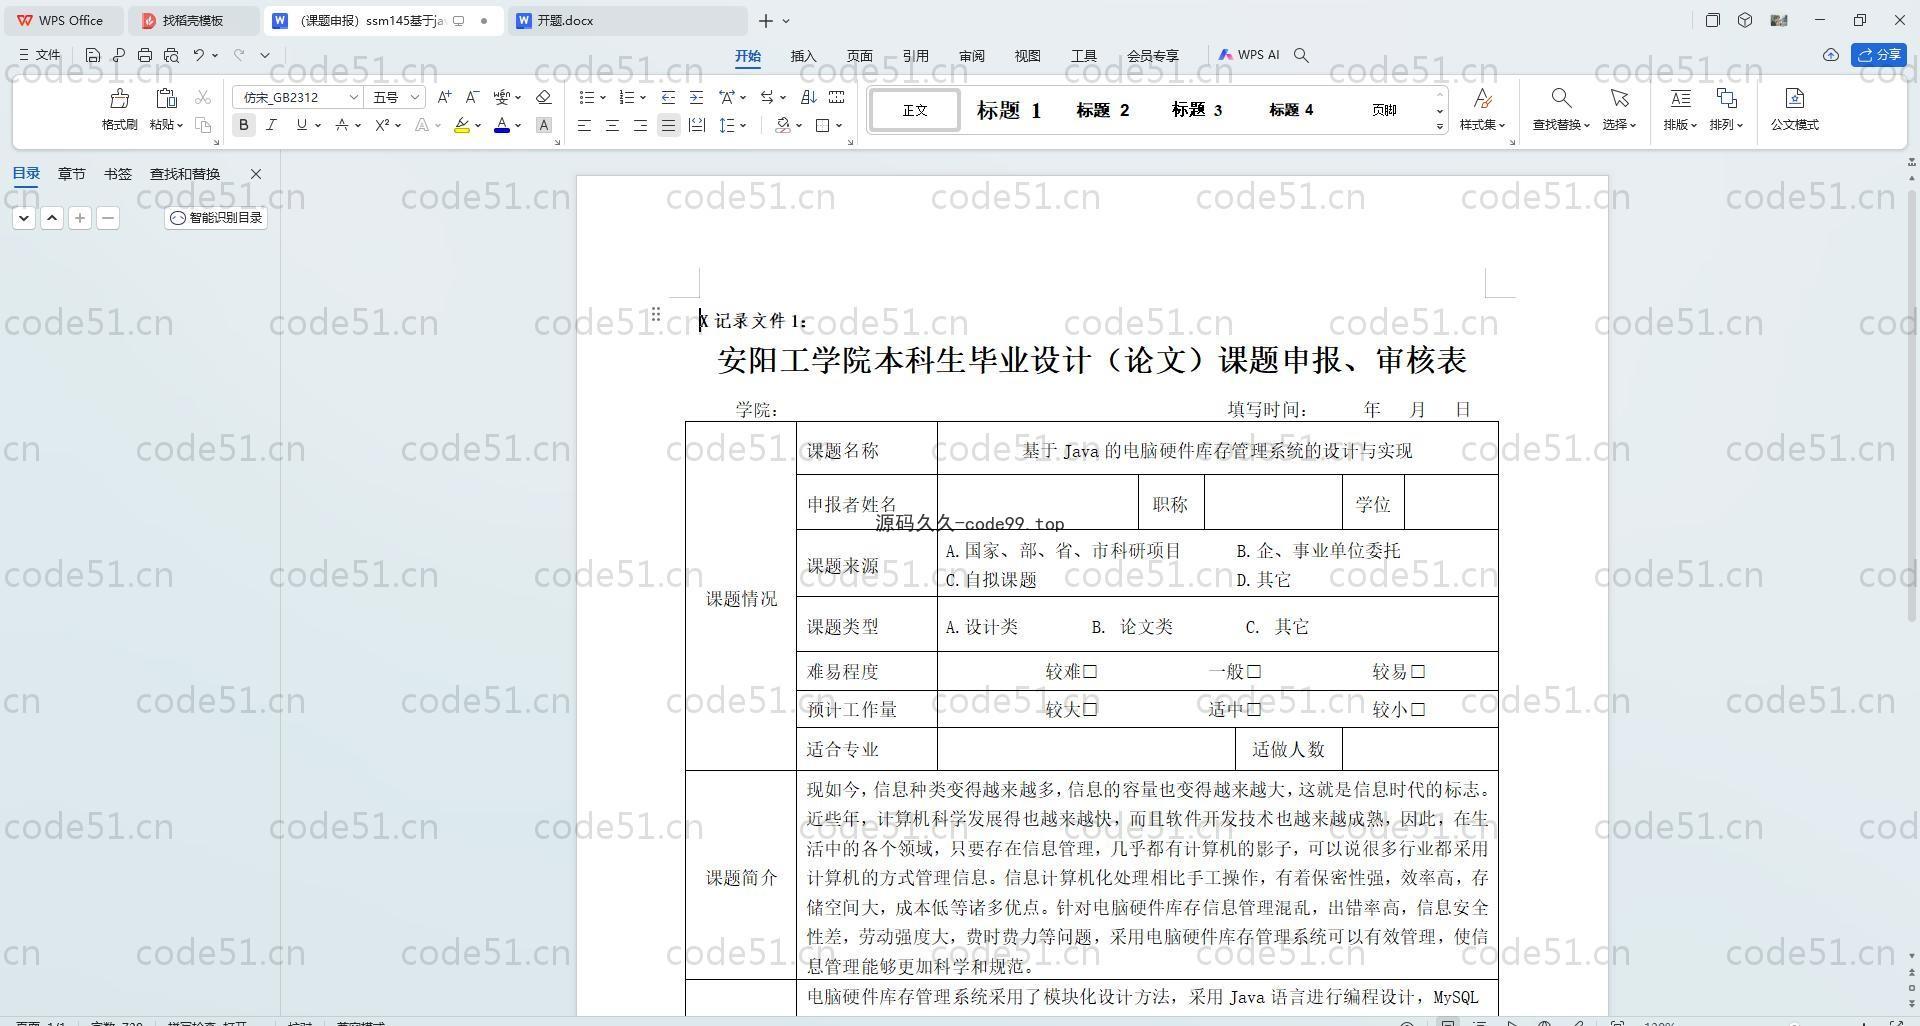Open Print Preview from the quick access bar

click(x=171, y=55)
